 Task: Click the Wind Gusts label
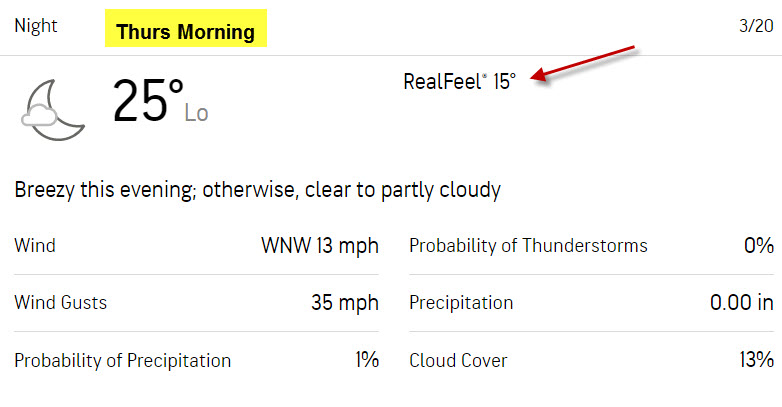[61, 303]
